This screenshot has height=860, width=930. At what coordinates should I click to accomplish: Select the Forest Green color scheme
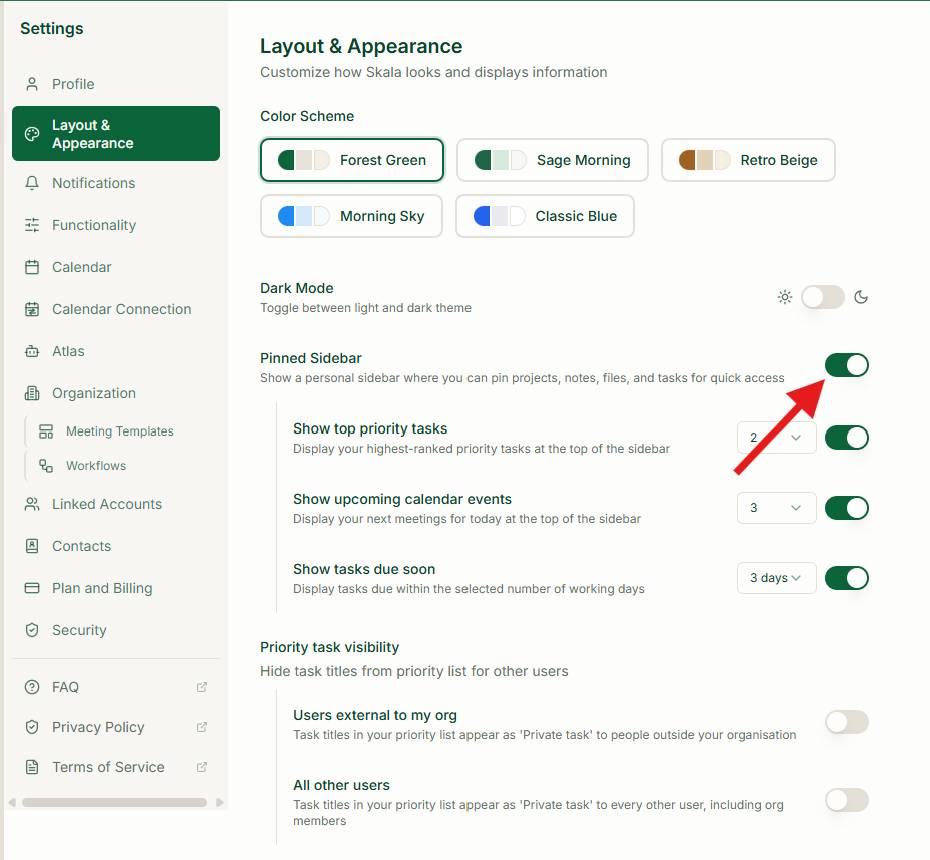(x=352, y=160)
